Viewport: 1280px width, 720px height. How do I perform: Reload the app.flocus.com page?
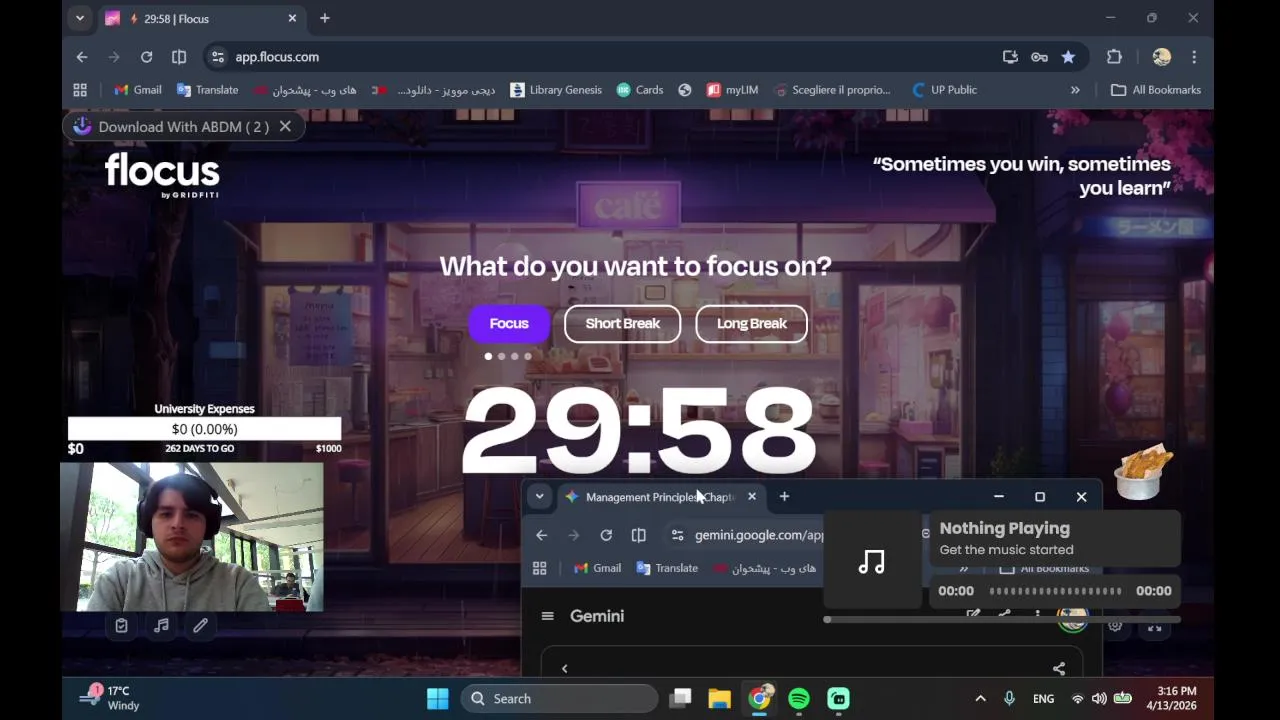(146, 57)
